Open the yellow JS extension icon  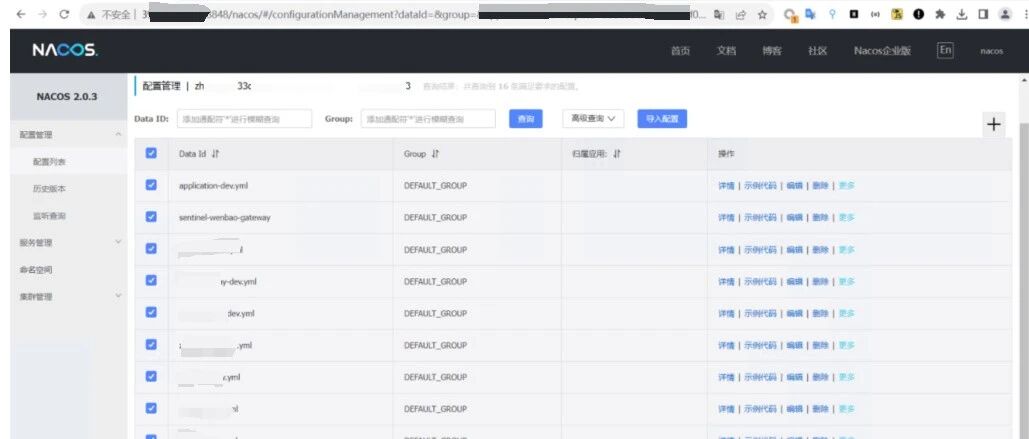897,14
